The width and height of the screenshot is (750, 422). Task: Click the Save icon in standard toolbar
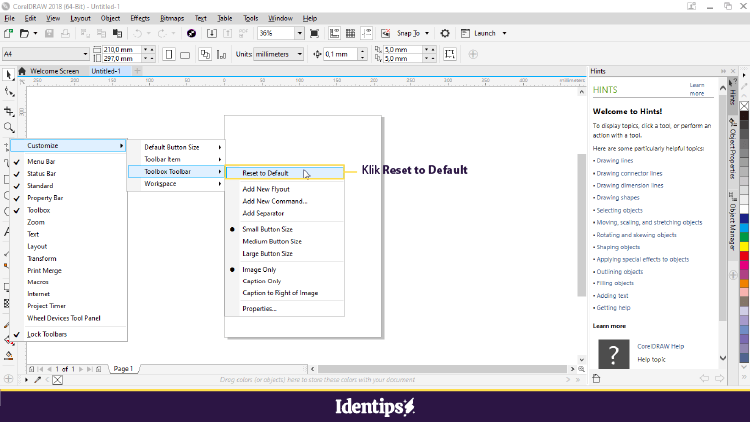[48, 33]
